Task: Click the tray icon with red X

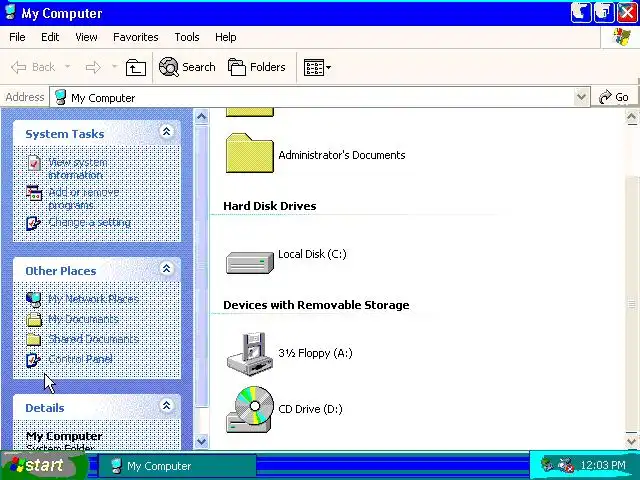Action: [566, 464]
